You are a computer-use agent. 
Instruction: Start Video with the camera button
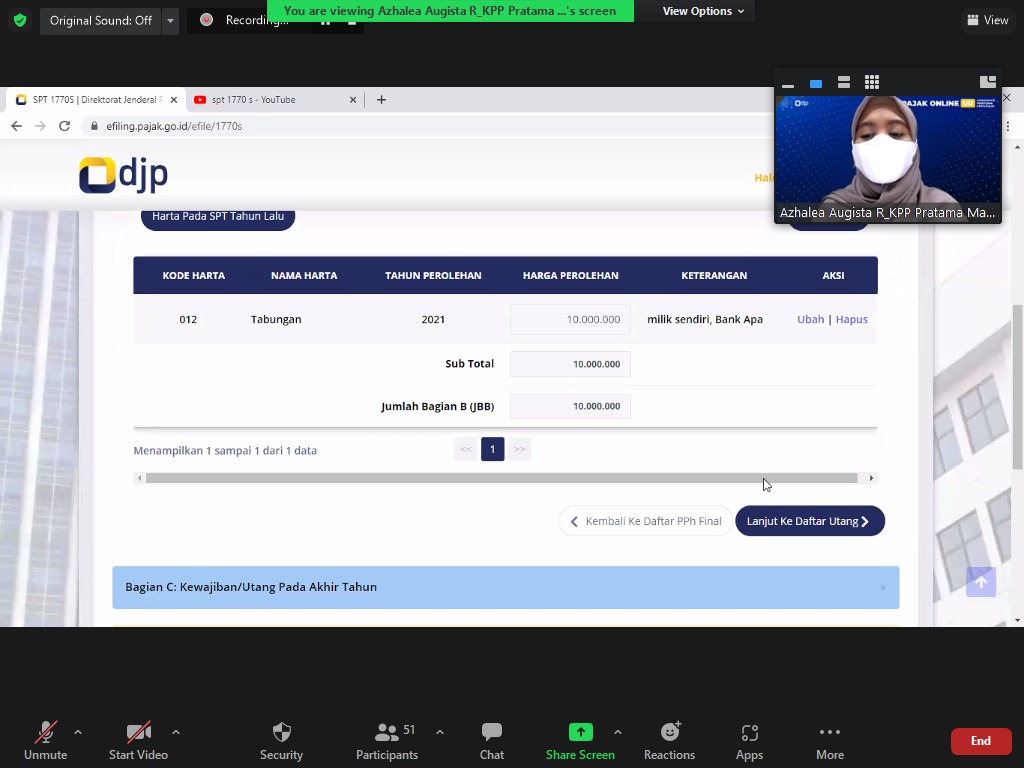138,741
